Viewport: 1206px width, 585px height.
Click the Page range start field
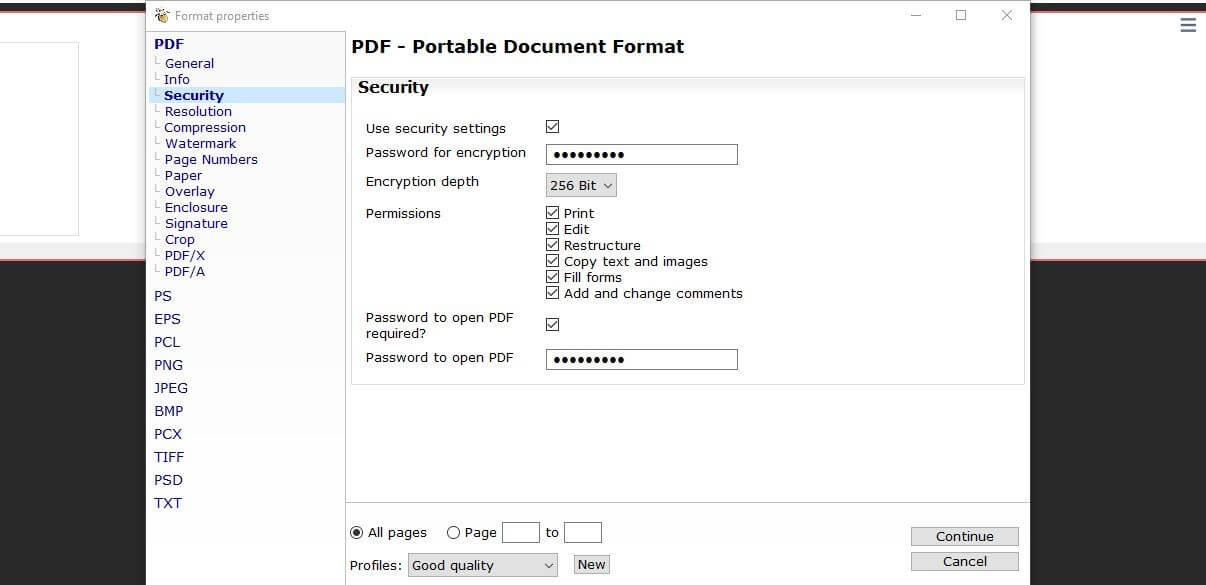pyautogui.click(x=520, y=533)
